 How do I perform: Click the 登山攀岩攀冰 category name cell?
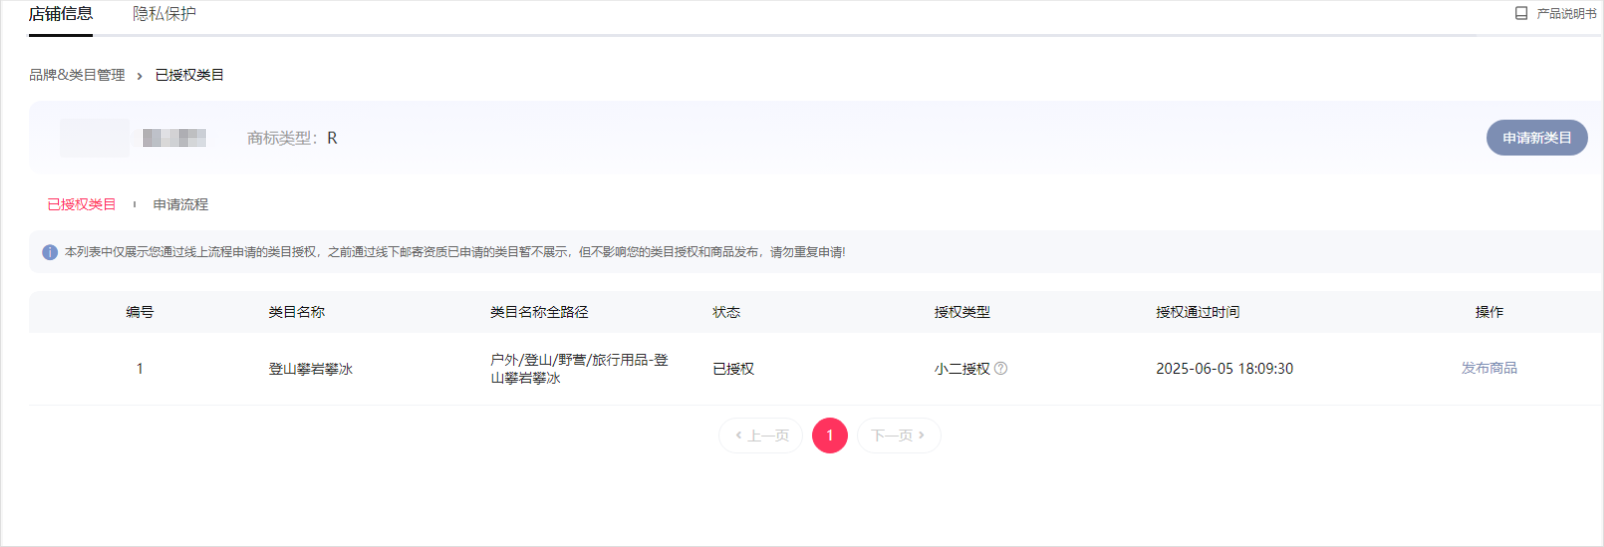[310, 369]
